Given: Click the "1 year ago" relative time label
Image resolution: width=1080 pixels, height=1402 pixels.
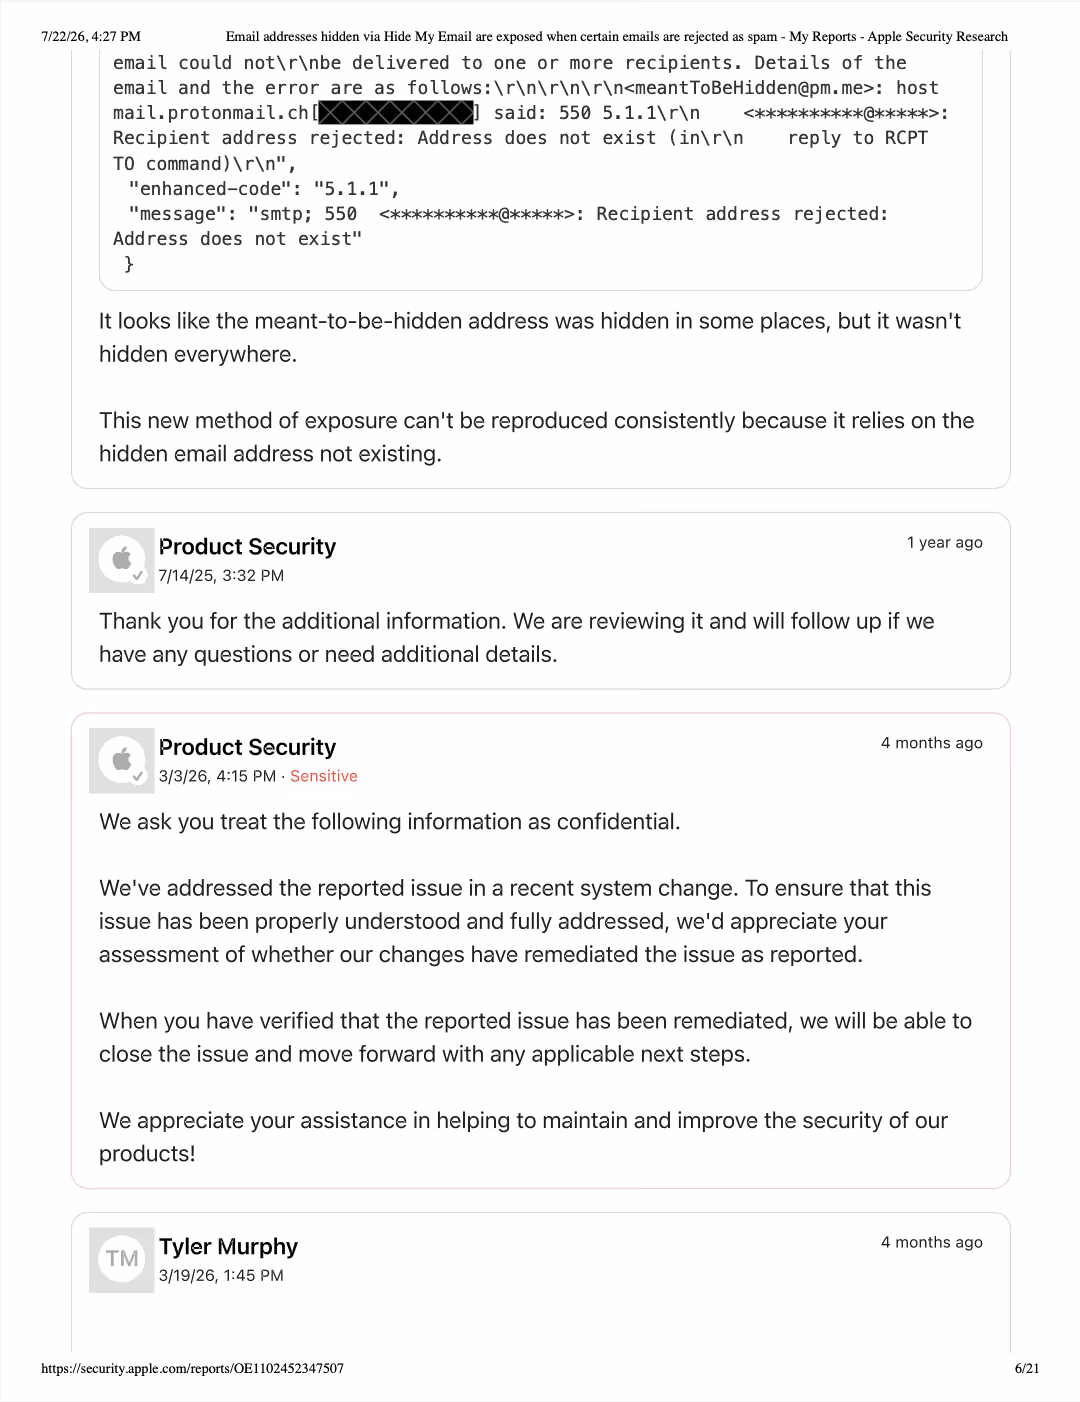Looking at the screenshot, I should 945,542.
